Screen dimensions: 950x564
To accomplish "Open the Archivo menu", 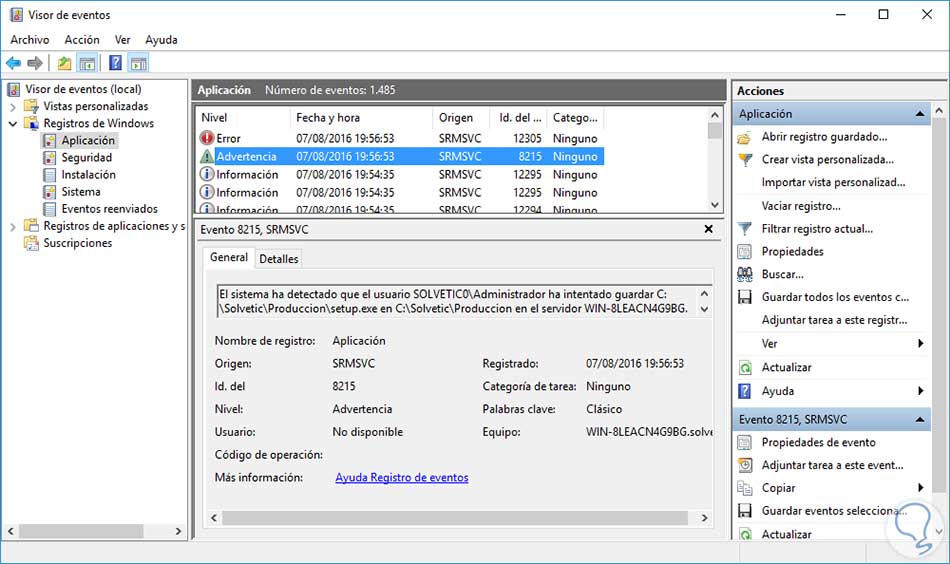I will pos(30,40).
